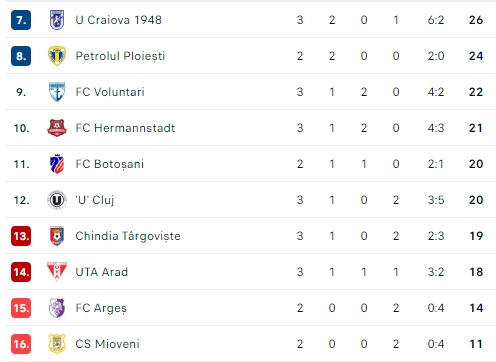Viewport: 496px width, 362px height.
Task: Click the FC Hermannstadt club crest
Action: (x=57, y=128)
